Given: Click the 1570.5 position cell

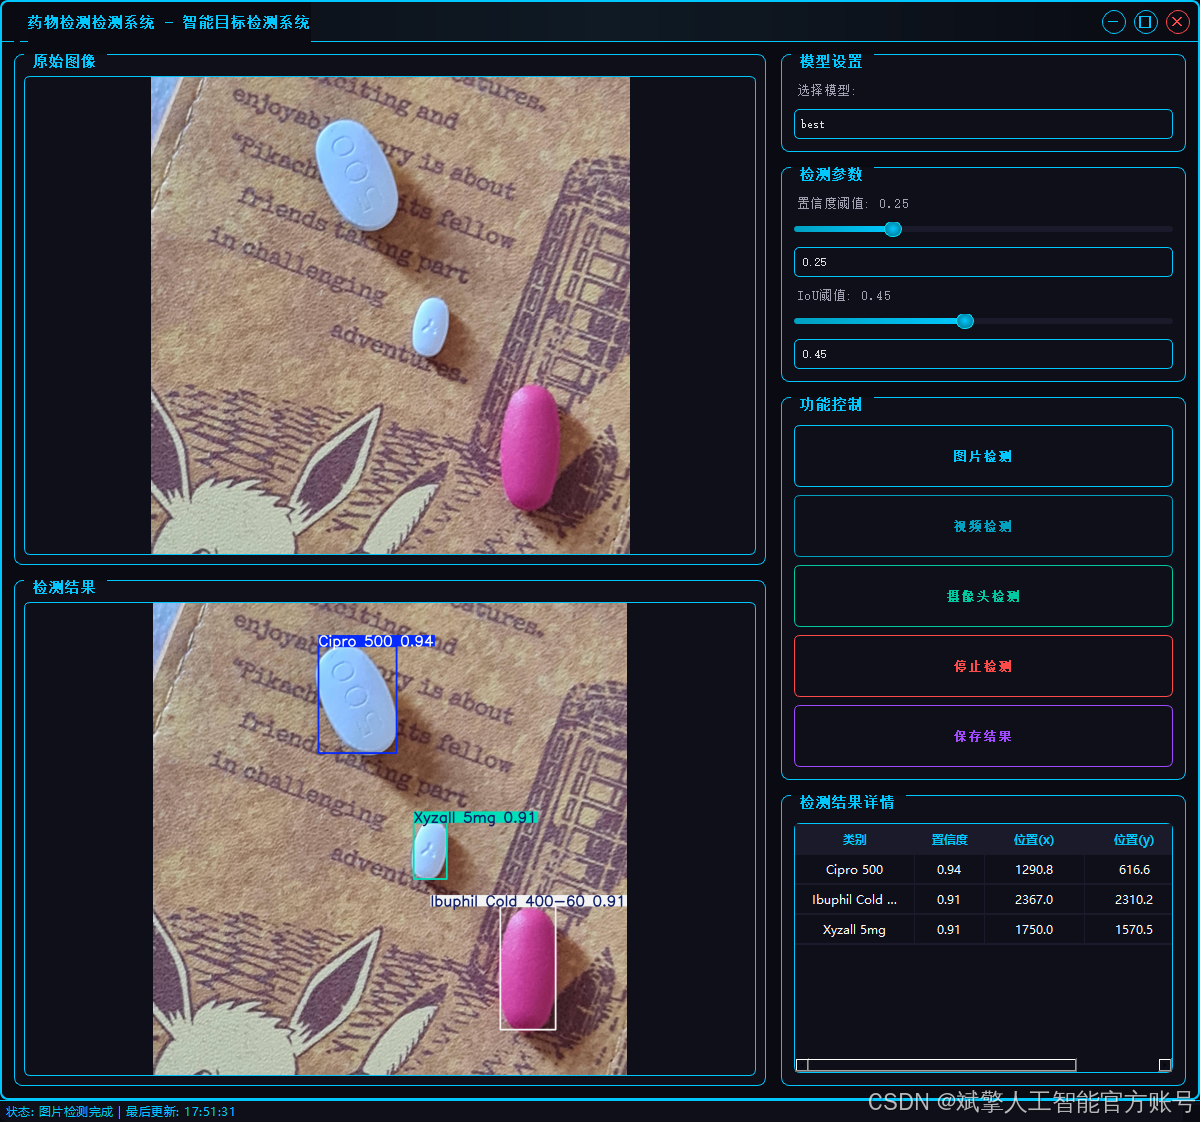Looking at the screenshot, I should [1133, 930].
